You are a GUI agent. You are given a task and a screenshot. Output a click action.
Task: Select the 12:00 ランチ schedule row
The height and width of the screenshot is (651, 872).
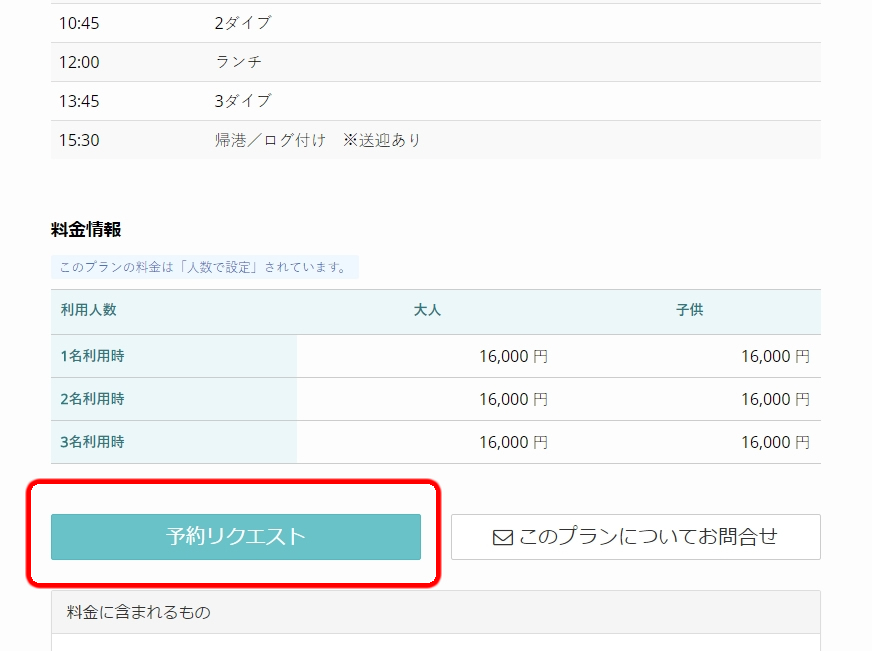click(238, 62)
